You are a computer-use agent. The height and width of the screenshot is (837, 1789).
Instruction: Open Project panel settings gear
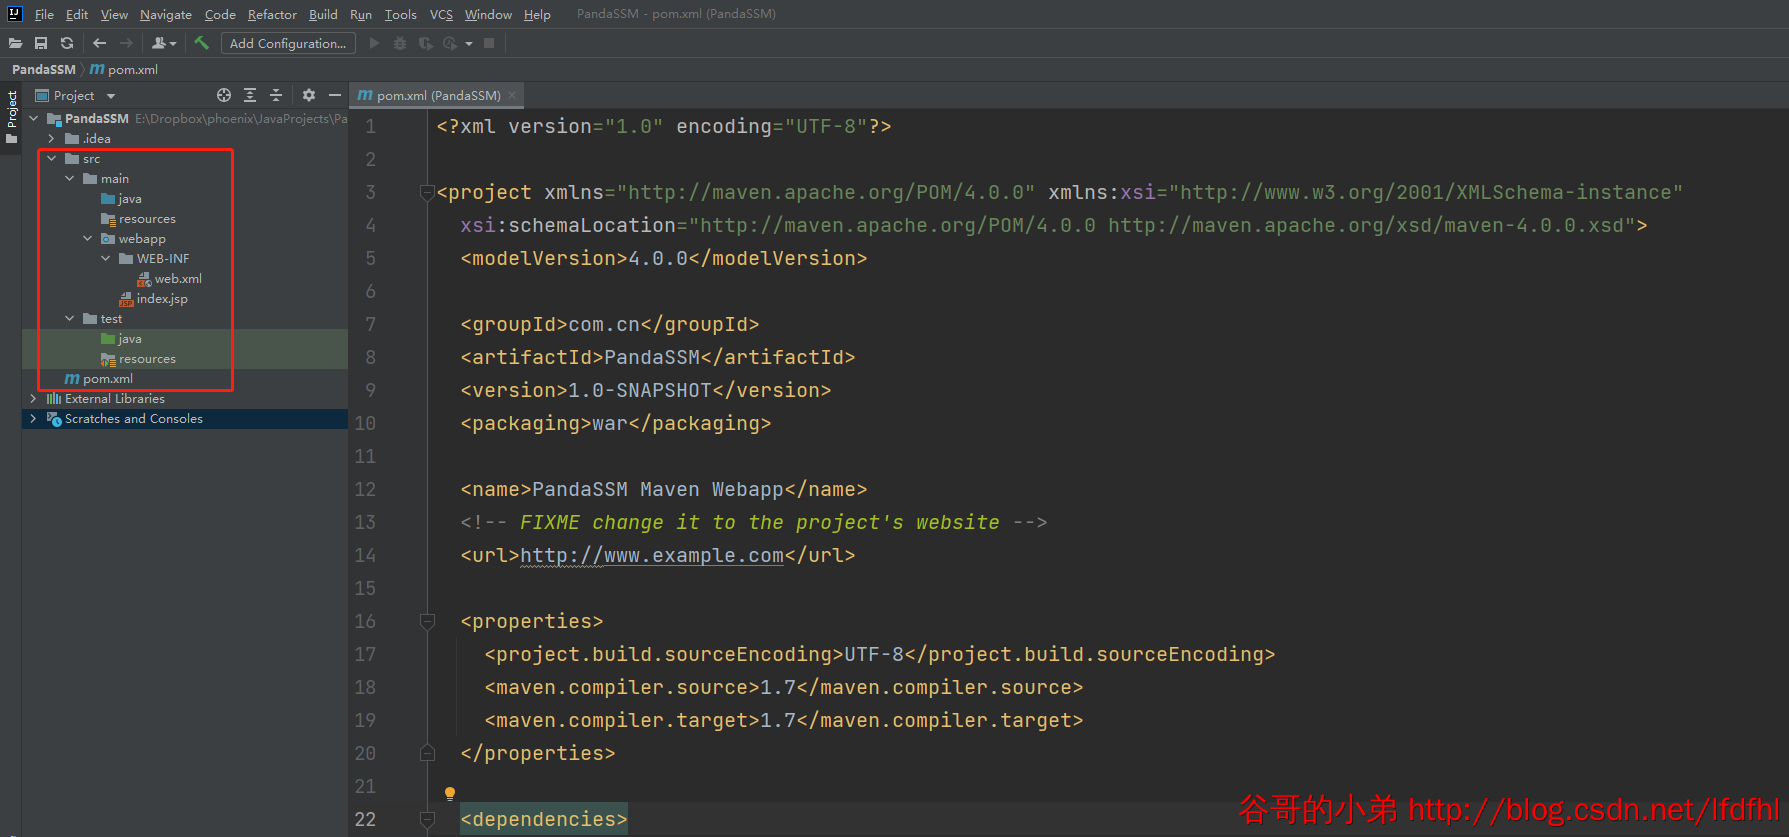pos(308,95)
